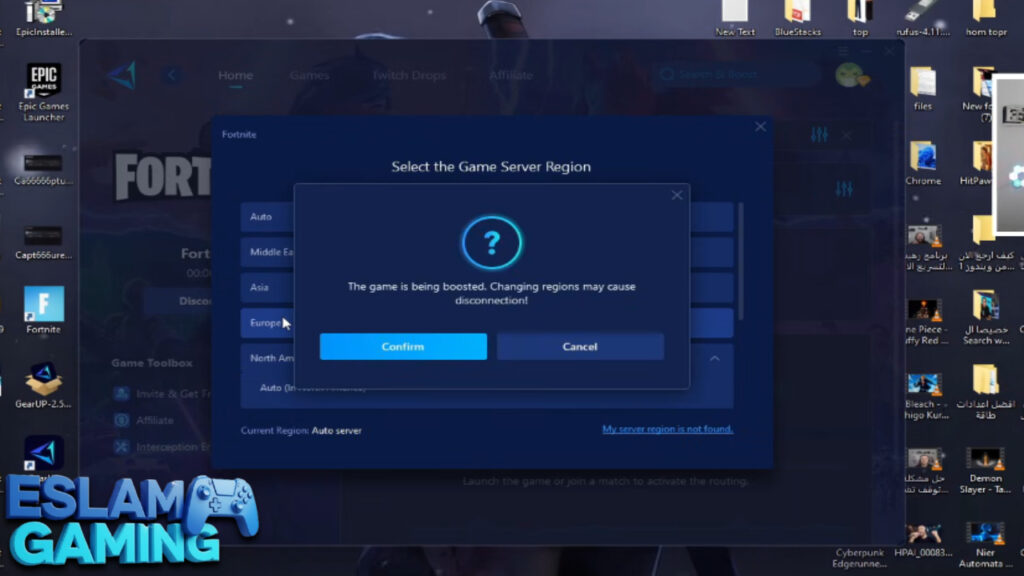The image size is (1024, 576).
Task: Click the GearUP logo icon
Action: [x=122, y=75]
